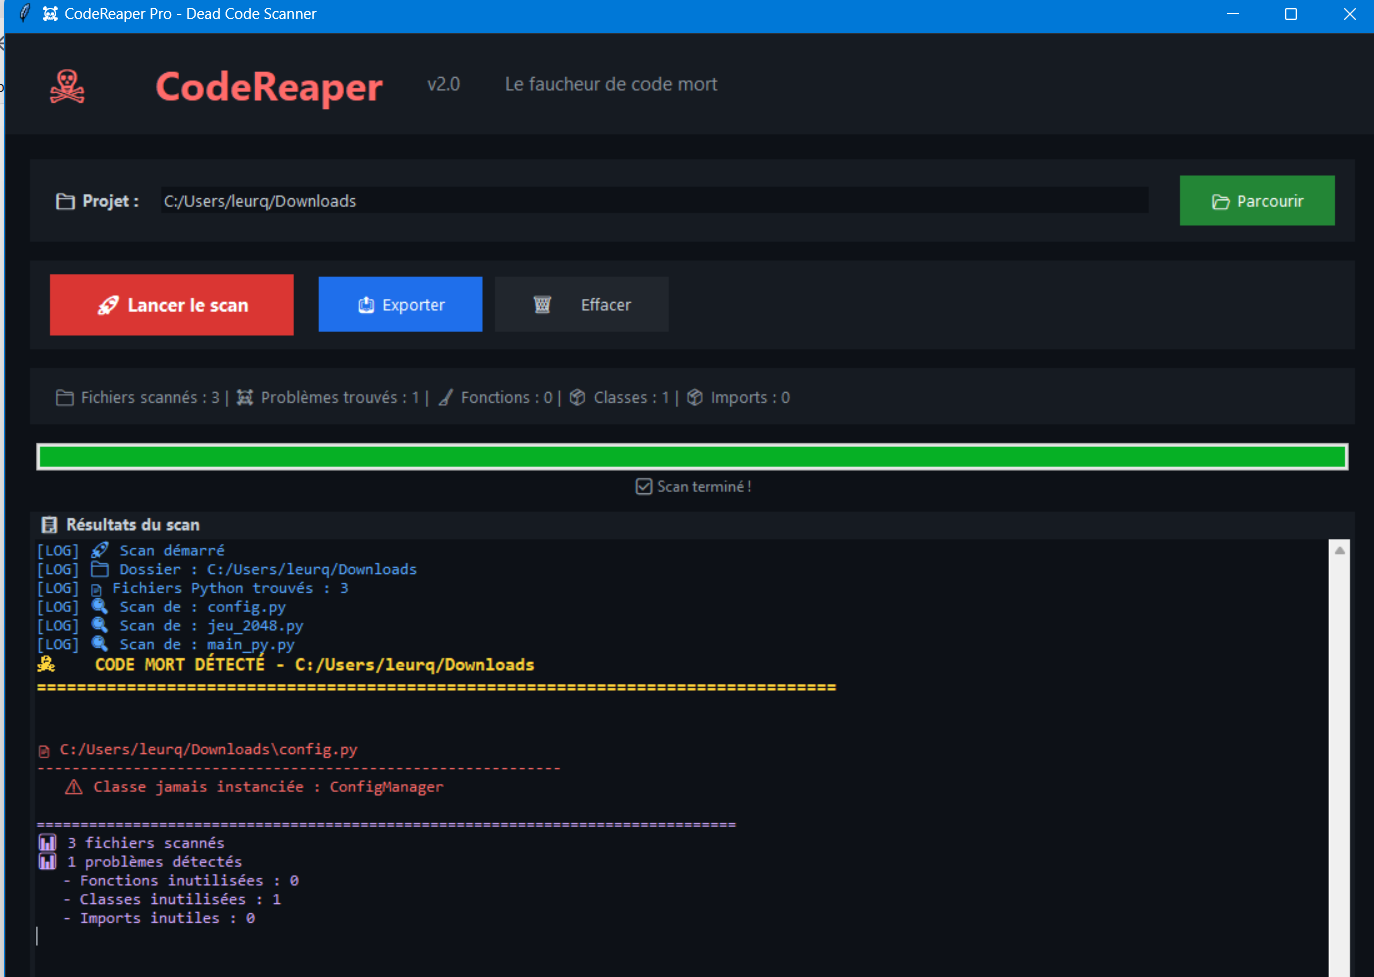
Task: Click the Classes : 1 statistic
Action: pyautogui.click(x=632, y=398)
